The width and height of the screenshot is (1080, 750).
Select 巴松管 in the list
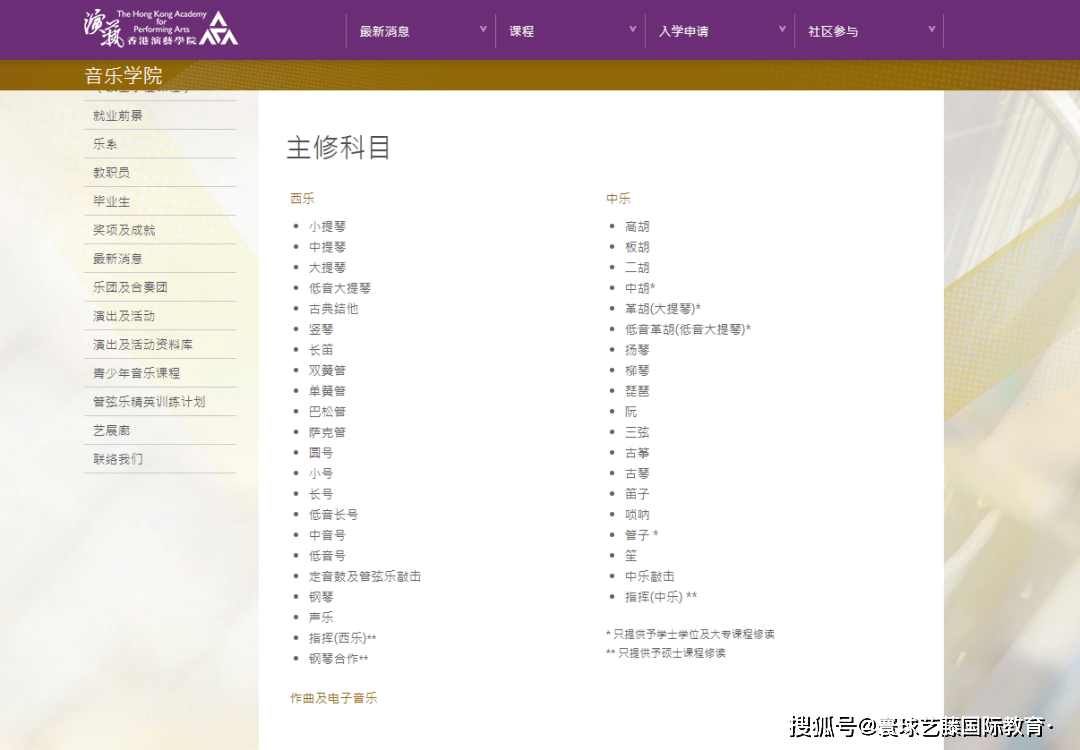point(327,412)
